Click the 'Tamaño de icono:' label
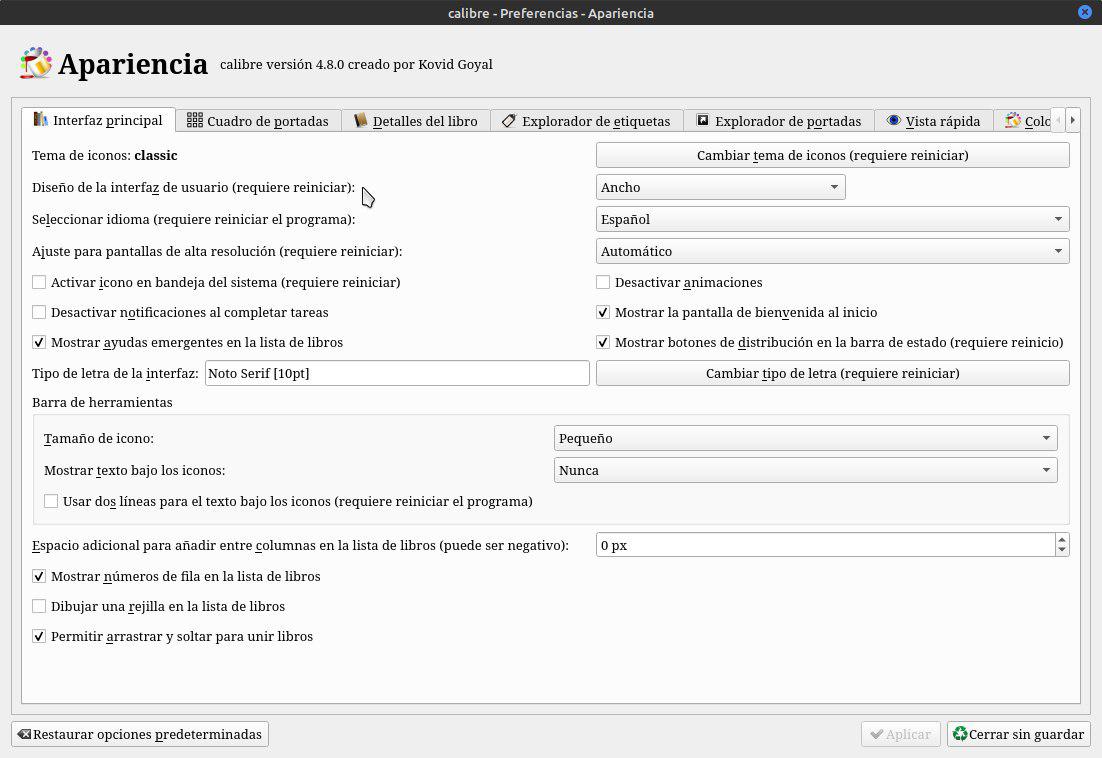The height and width of the screenshot is (758, 1102). click(x=99, y=438)
